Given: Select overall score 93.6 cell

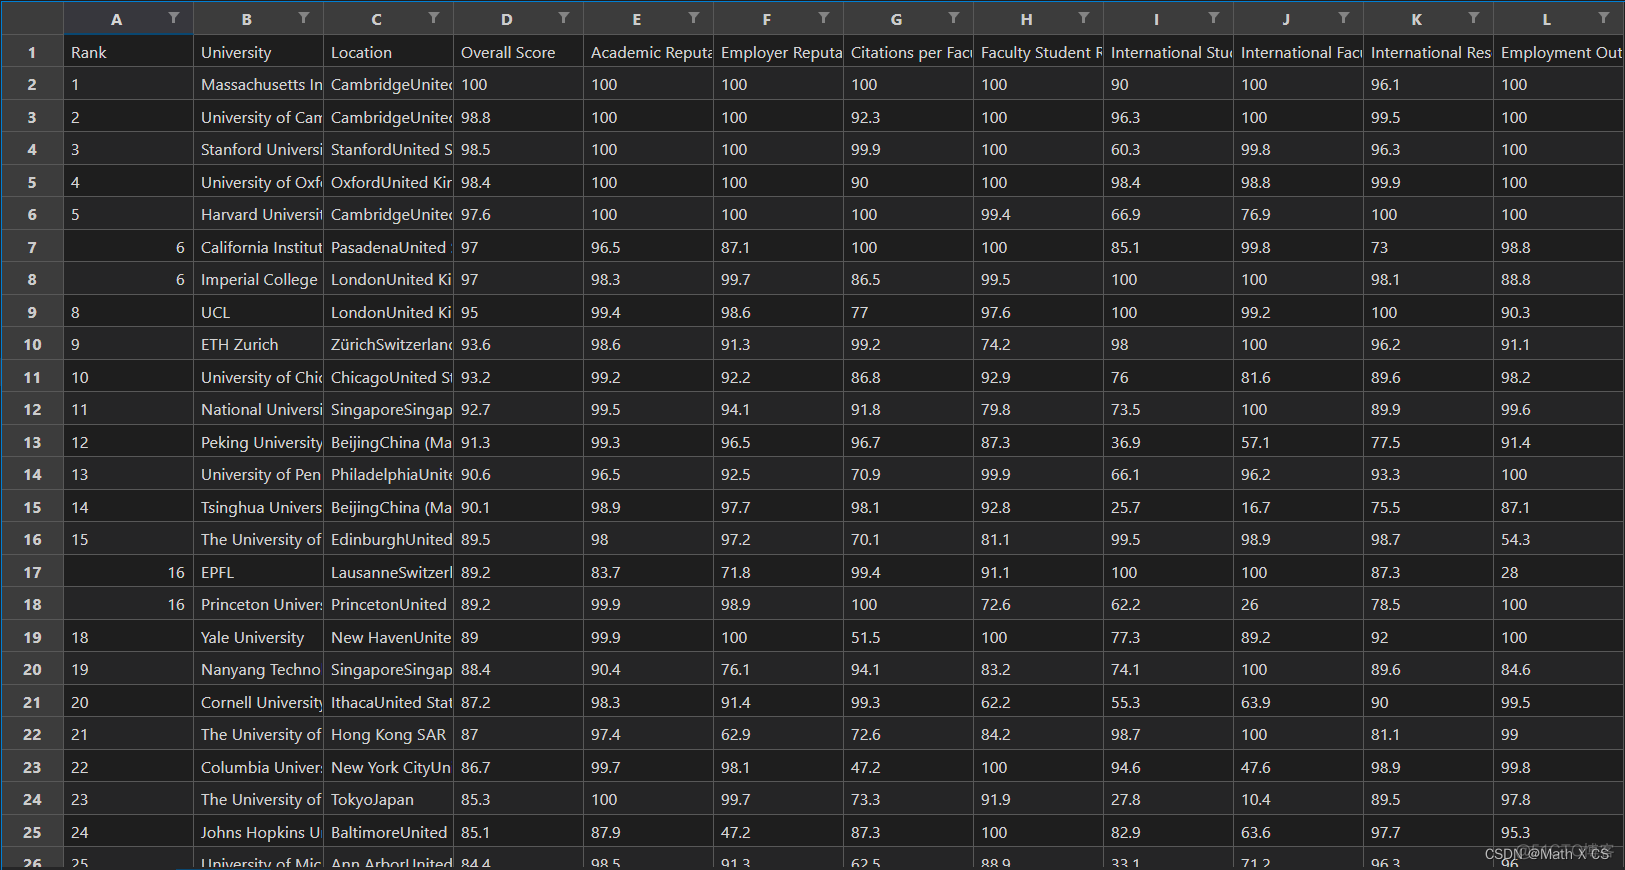Looking at the screenshot, I should (x=519, y=345).
